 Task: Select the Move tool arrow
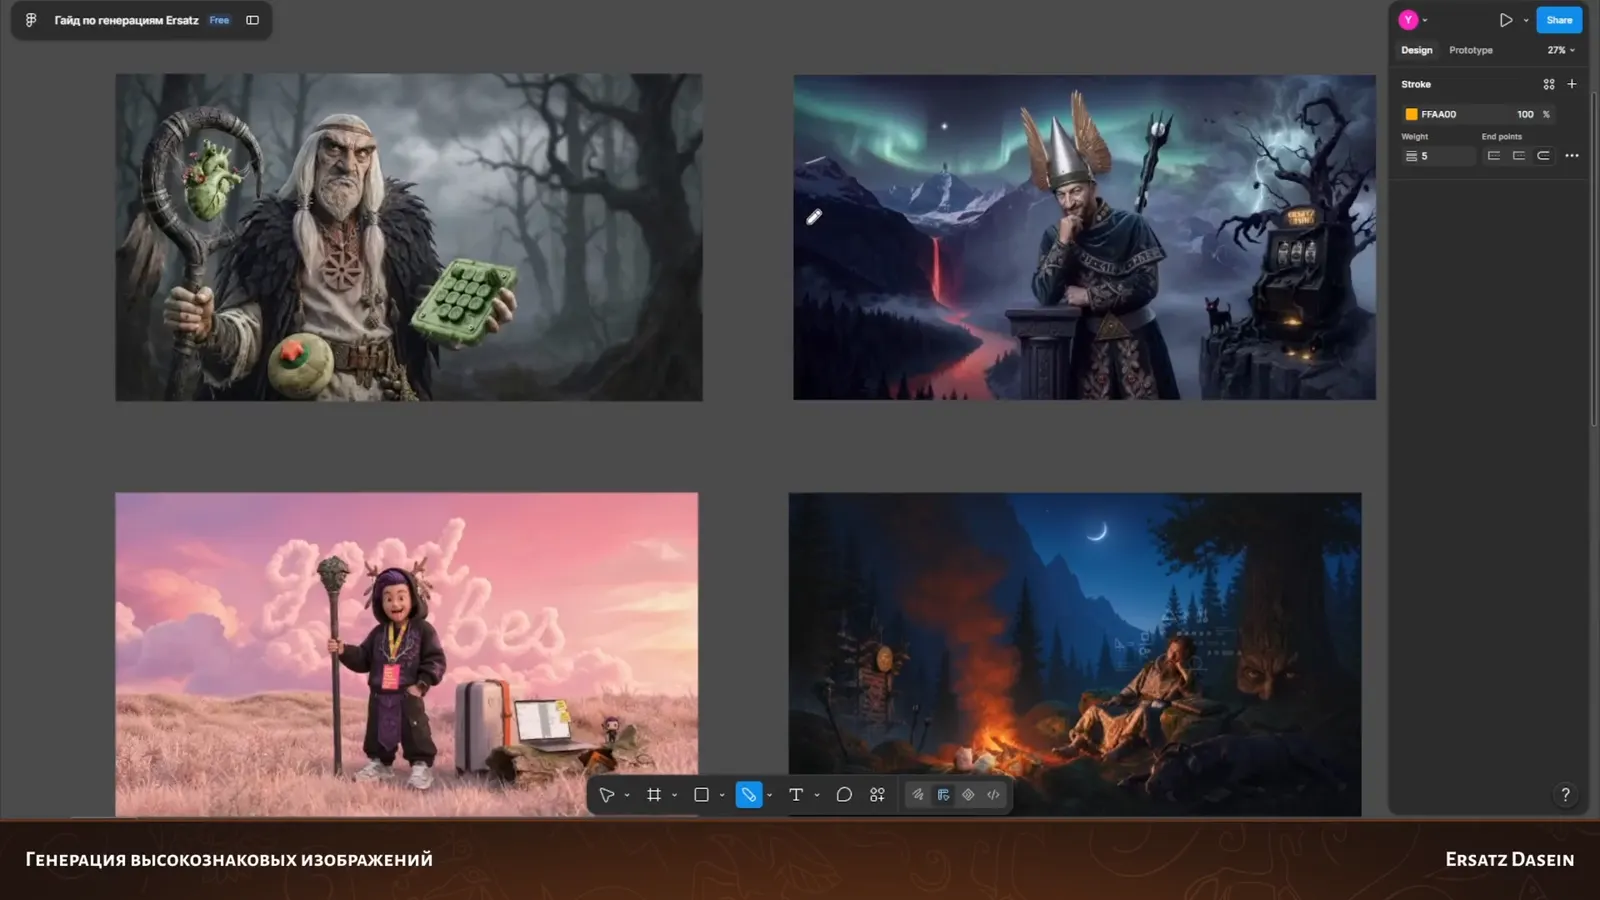click(x=606, y=795)
